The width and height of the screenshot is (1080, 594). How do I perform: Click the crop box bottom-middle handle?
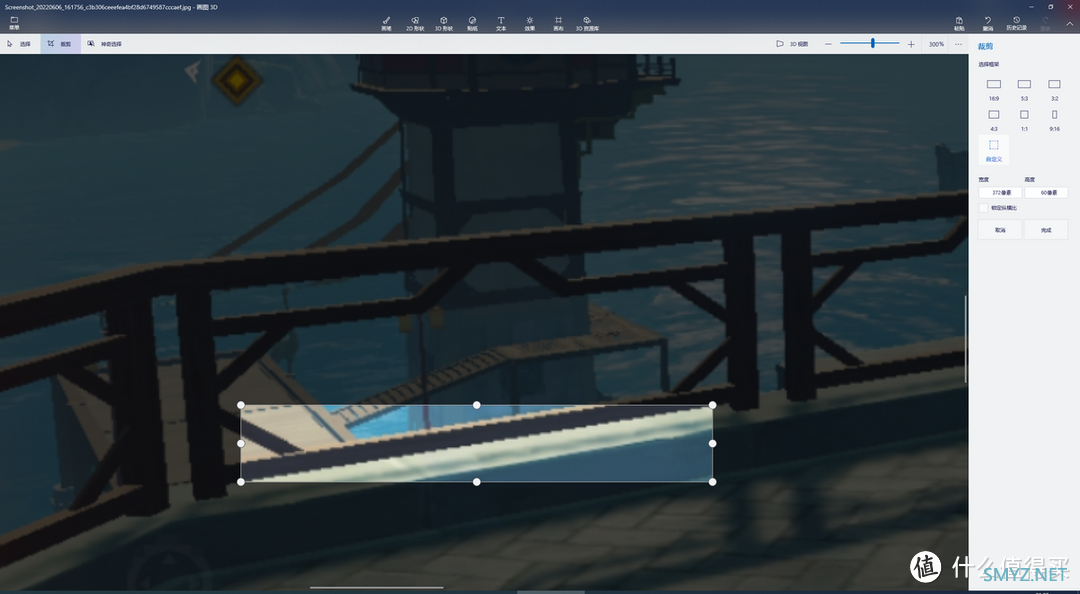477,482
